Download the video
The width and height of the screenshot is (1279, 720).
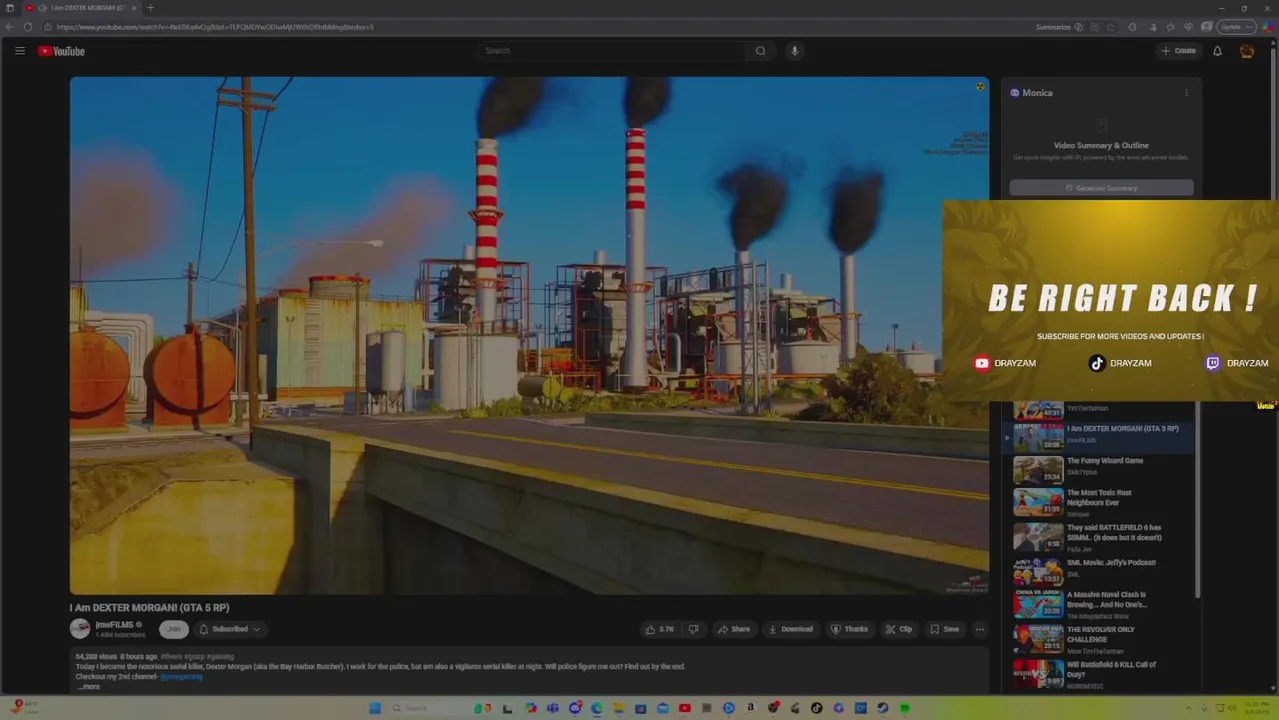coord(790,629)
